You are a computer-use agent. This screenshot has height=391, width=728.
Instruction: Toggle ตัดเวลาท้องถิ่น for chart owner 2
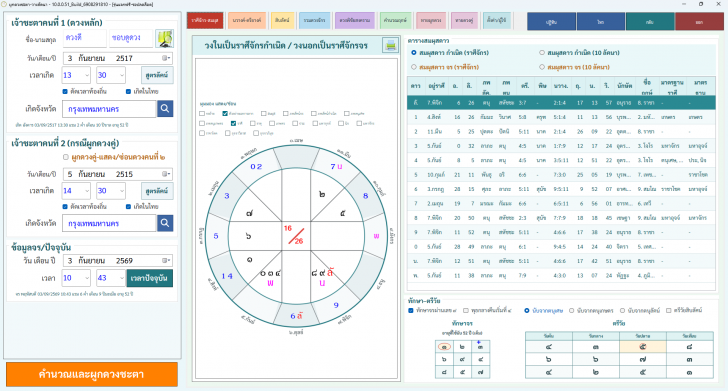click(65, 206)
